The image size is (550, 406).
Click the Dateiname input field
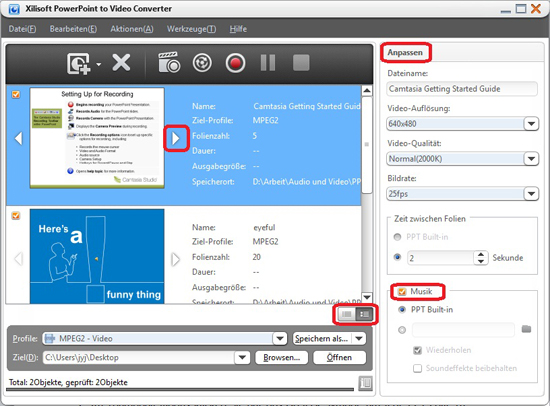pyautogui.click(x=462, y=89)
